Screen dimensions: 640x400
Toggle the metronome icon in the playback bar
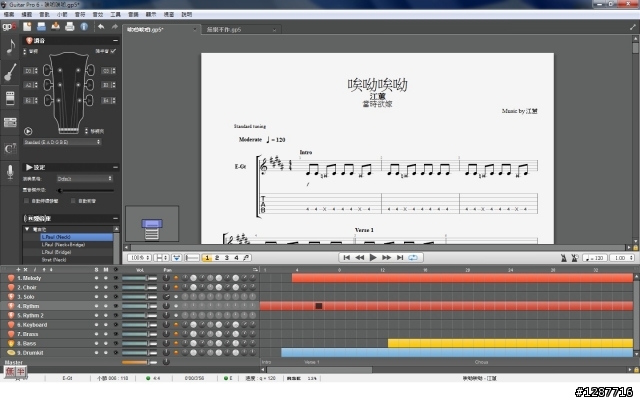[x=564, y=258]
